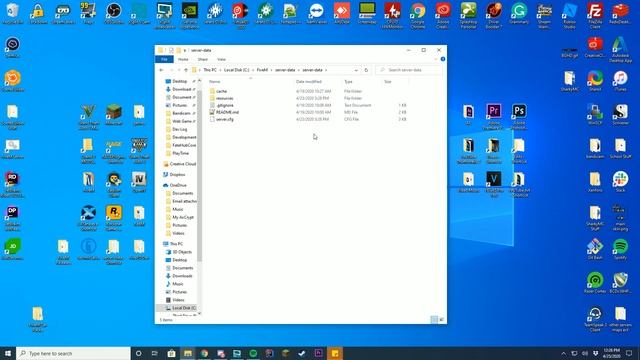Viewport: 640px width, 360px height.
Task: Open Cortana from the taskbar
Action: (x=138, y=353)
